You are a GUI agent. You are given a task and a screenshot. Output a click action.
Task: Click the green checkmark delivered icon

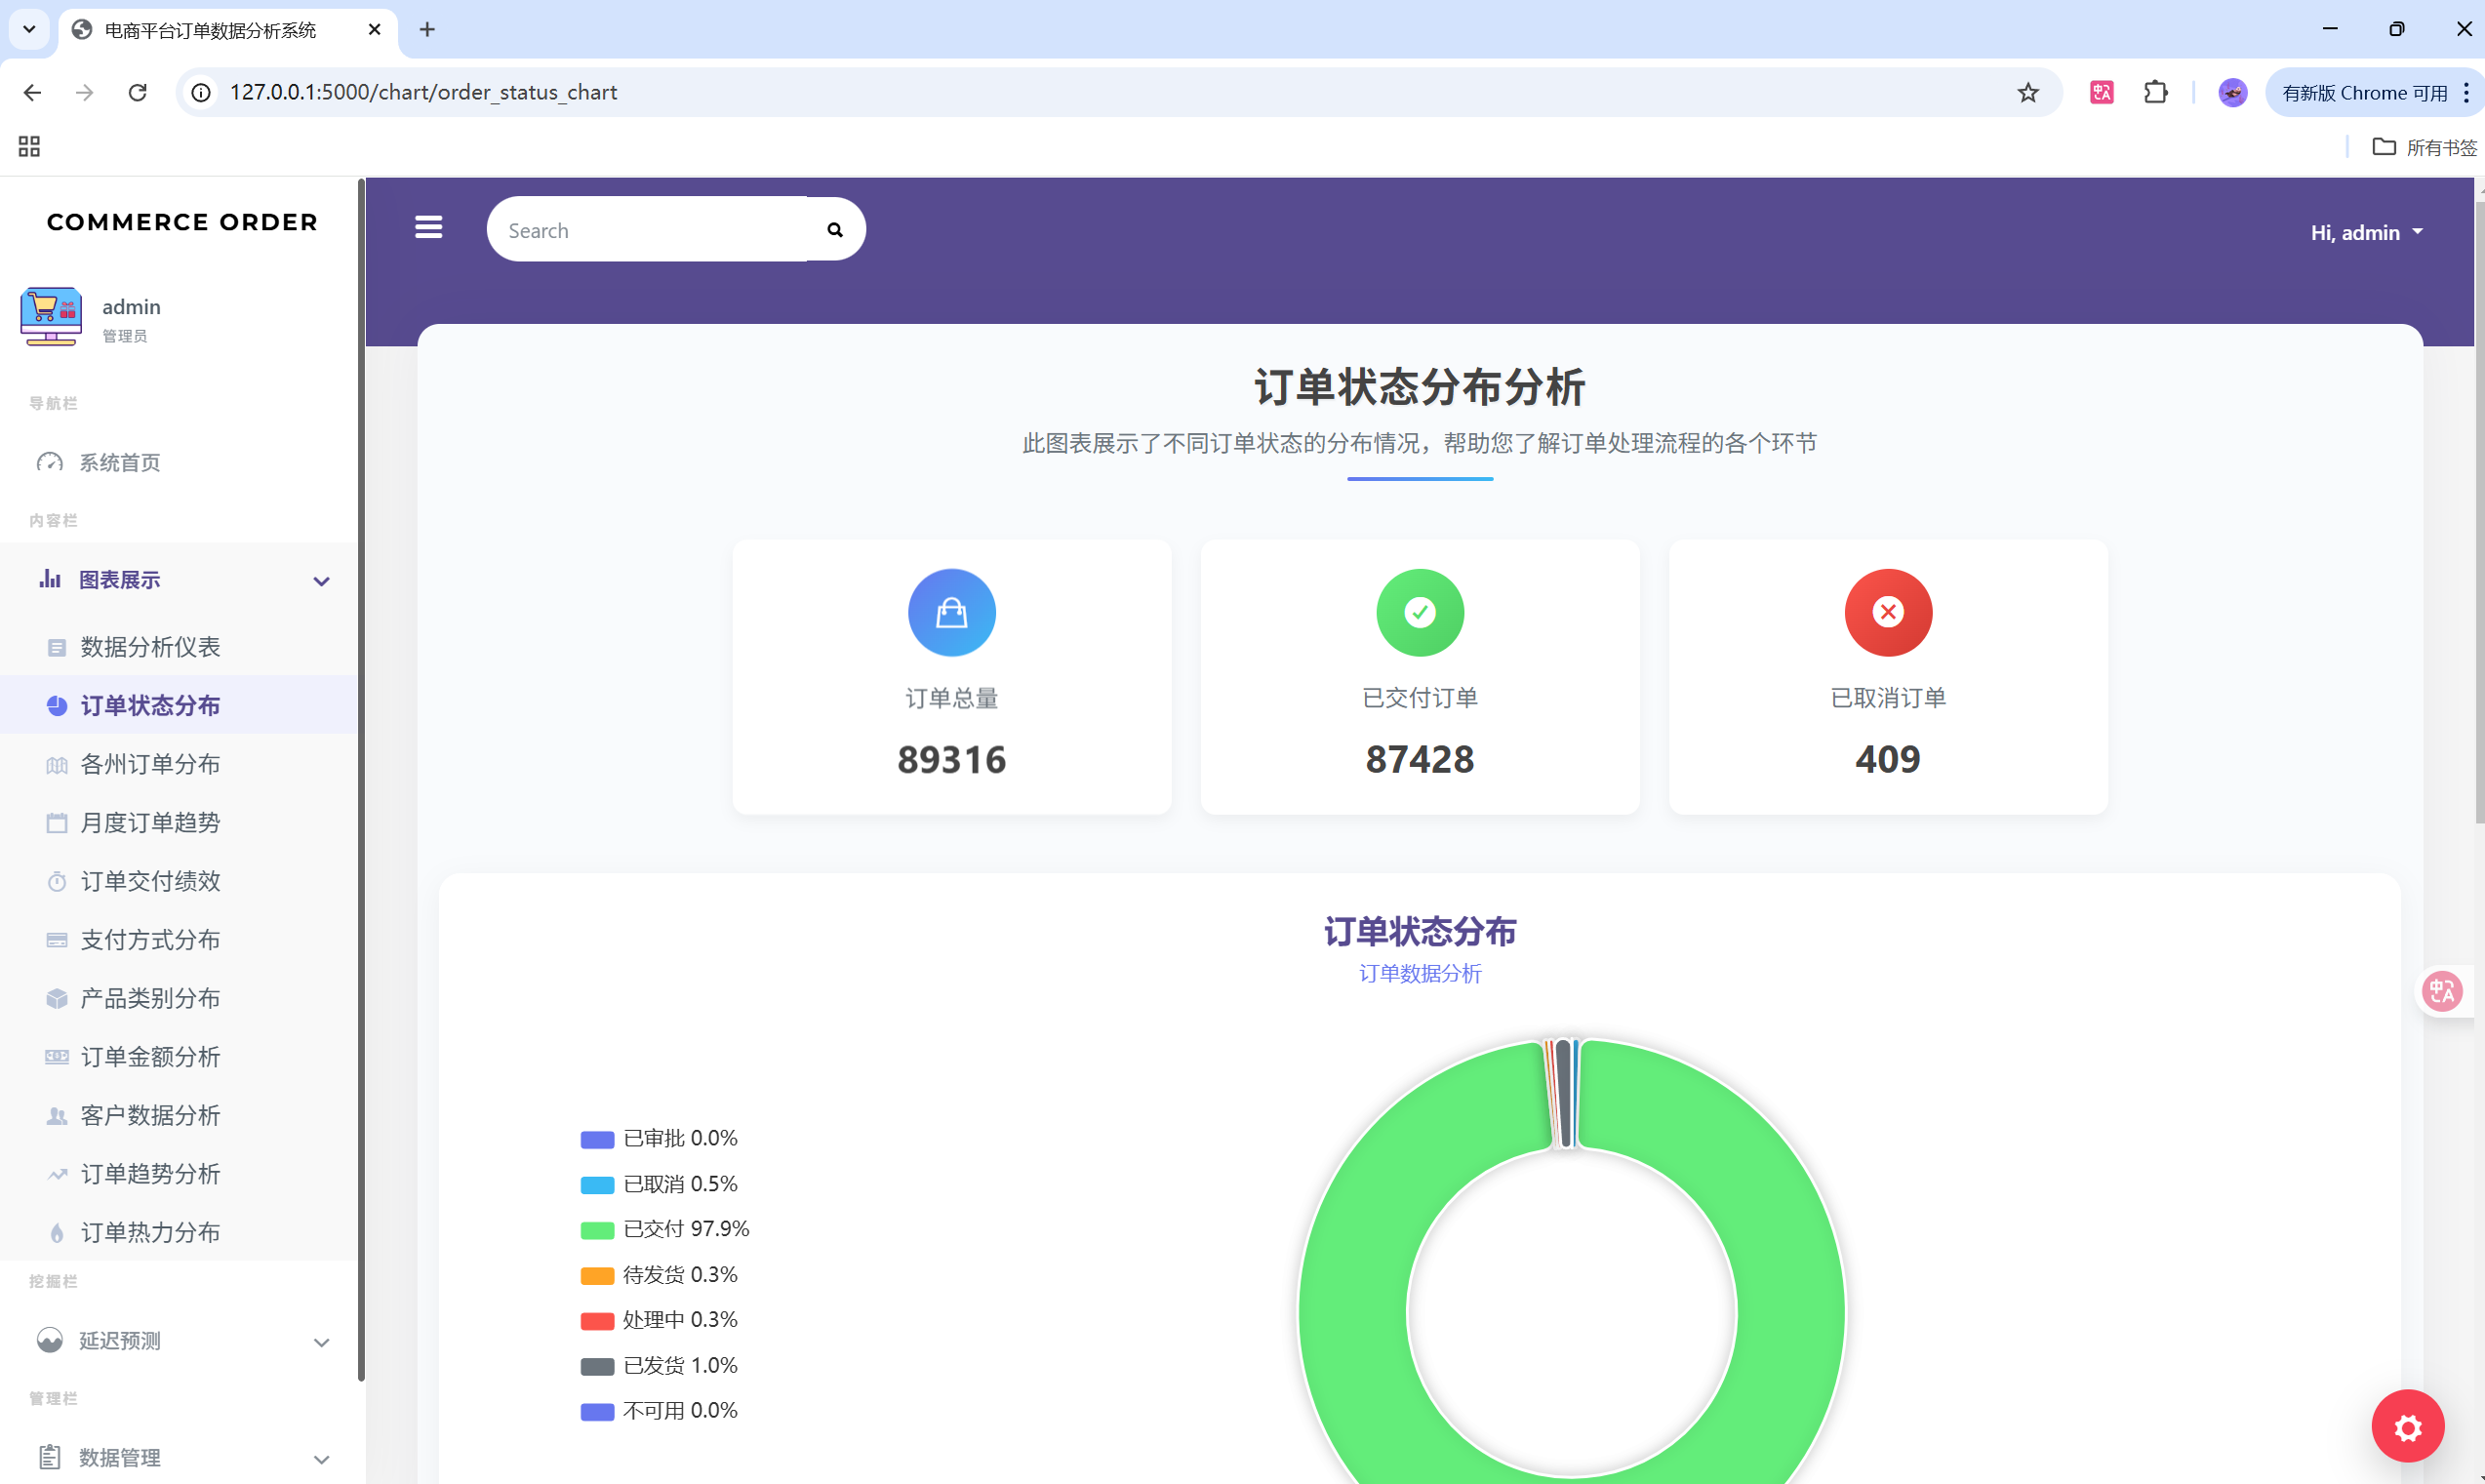(x=1419, y=612)
